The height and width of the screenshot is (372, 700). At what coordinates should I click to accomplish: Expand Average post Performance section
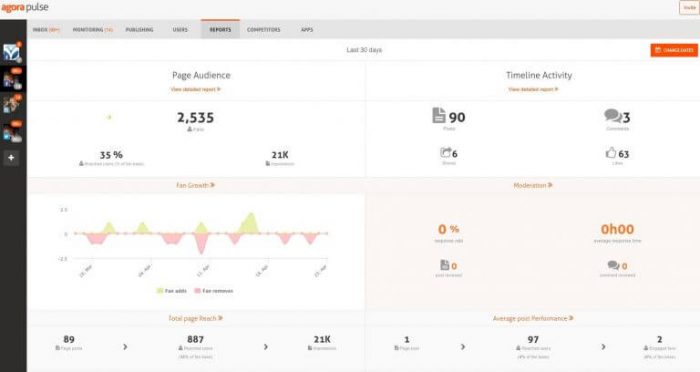pos(533,318)
